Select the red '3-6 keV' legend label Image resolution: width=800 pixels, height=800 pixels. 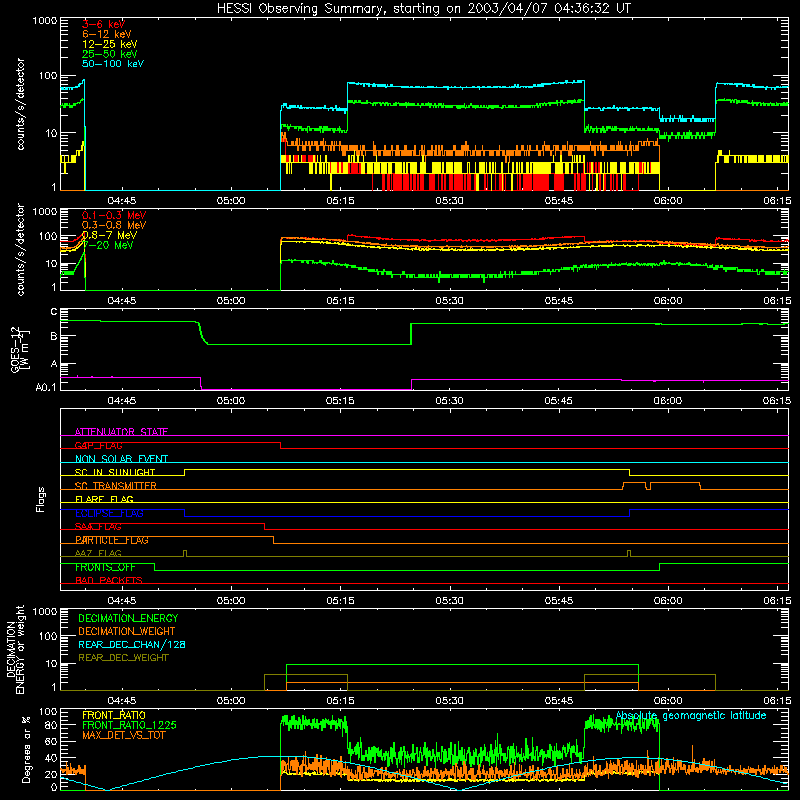(104, 24)
